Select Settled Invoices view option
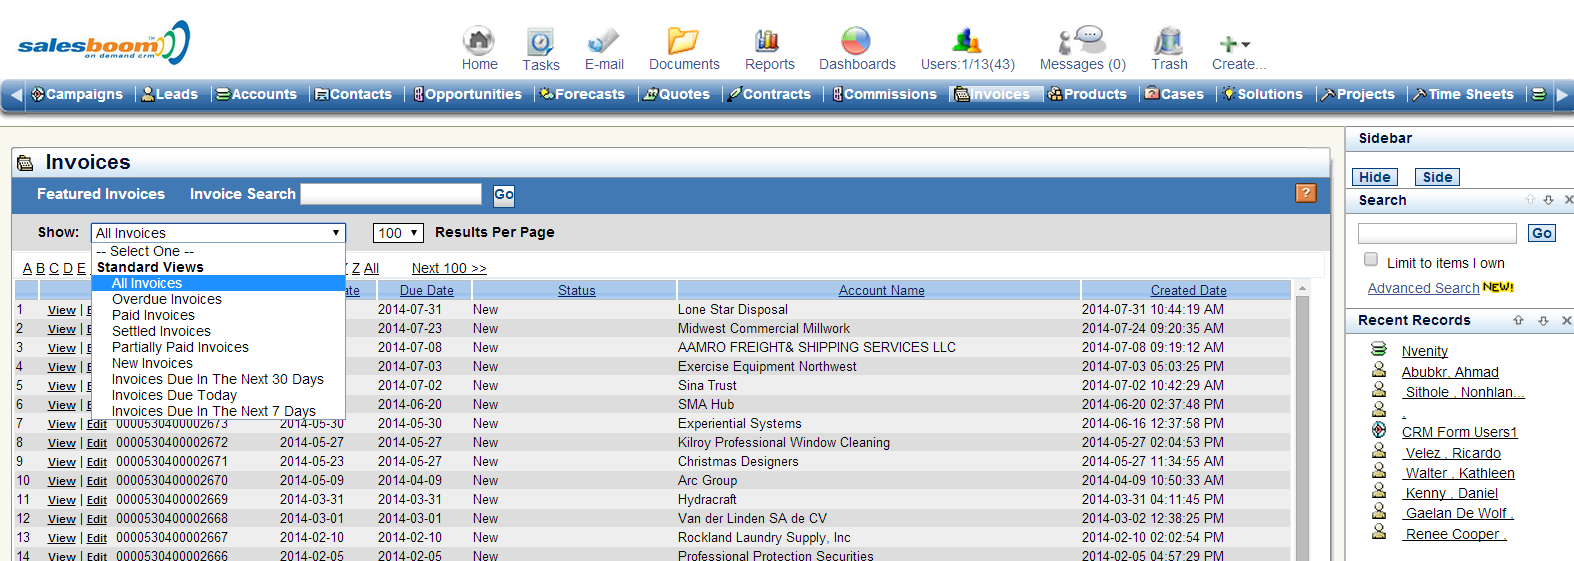 click(x=161, y=331)
